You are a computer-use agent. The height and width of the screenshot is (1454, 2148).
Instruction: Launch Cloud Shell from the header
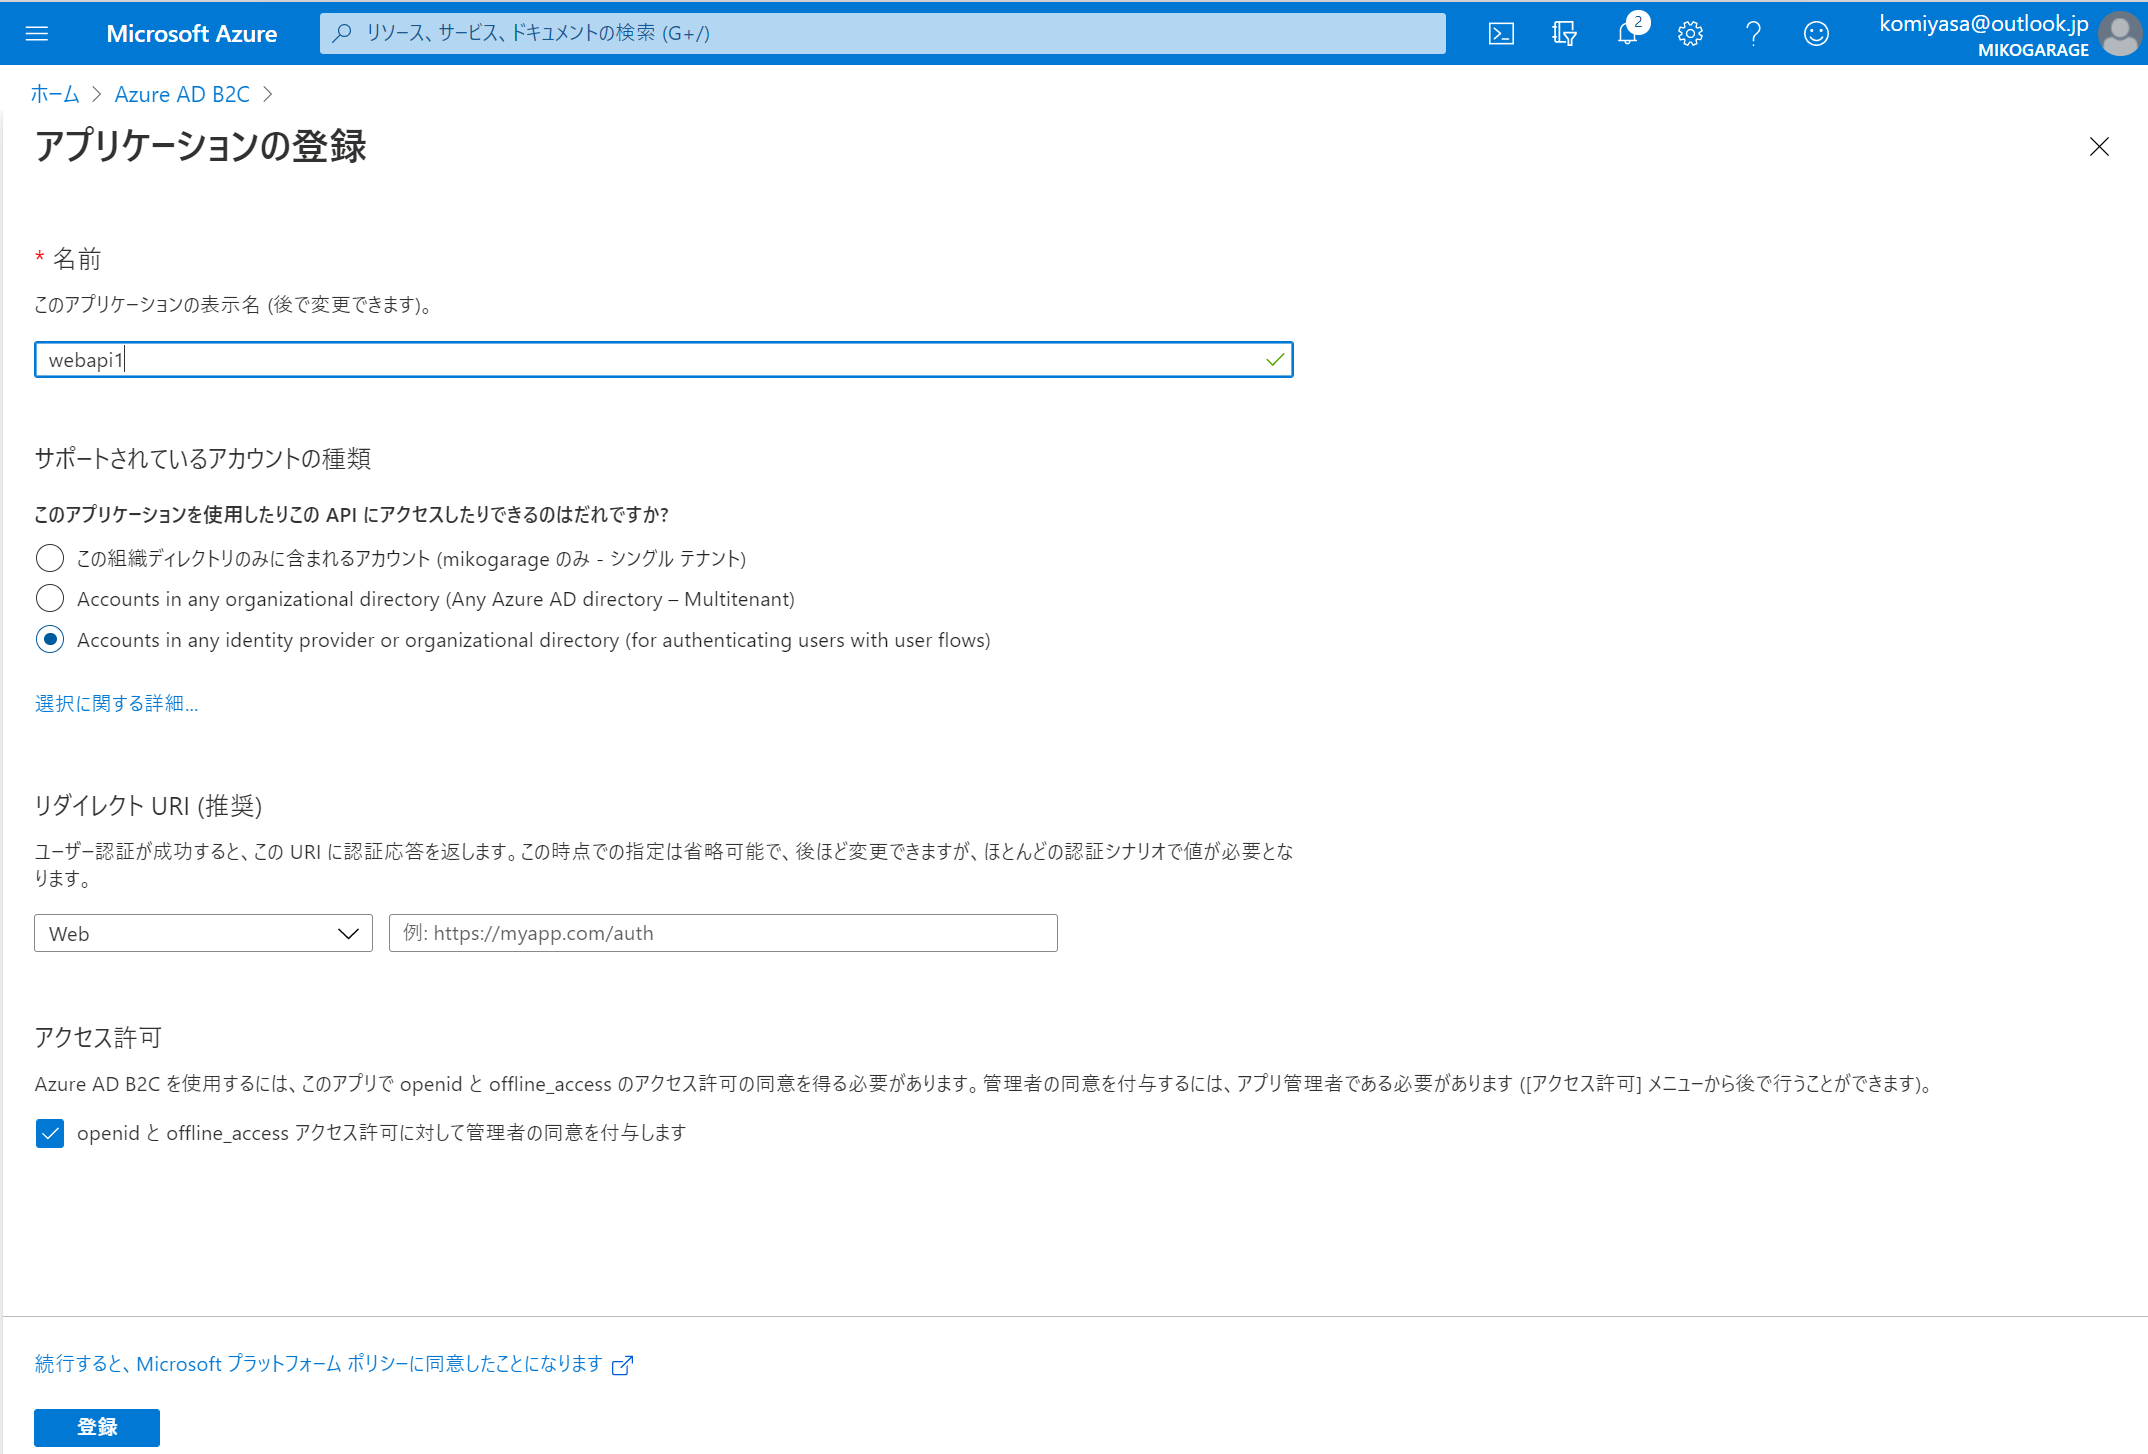click(x=1501, y=33)
